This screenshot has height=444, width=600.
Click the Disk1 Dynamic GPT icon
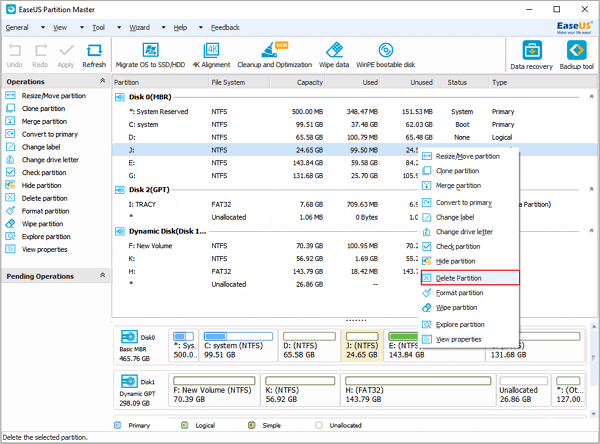tap(129, 381)
